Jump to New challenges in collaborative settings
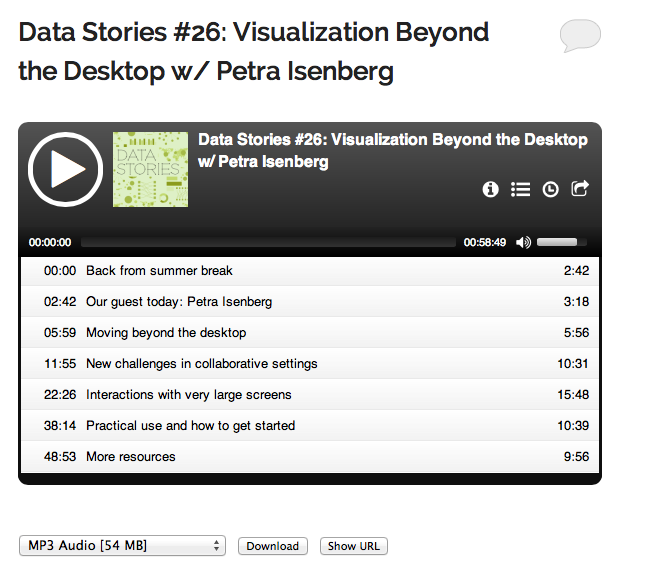 [310, 363]
